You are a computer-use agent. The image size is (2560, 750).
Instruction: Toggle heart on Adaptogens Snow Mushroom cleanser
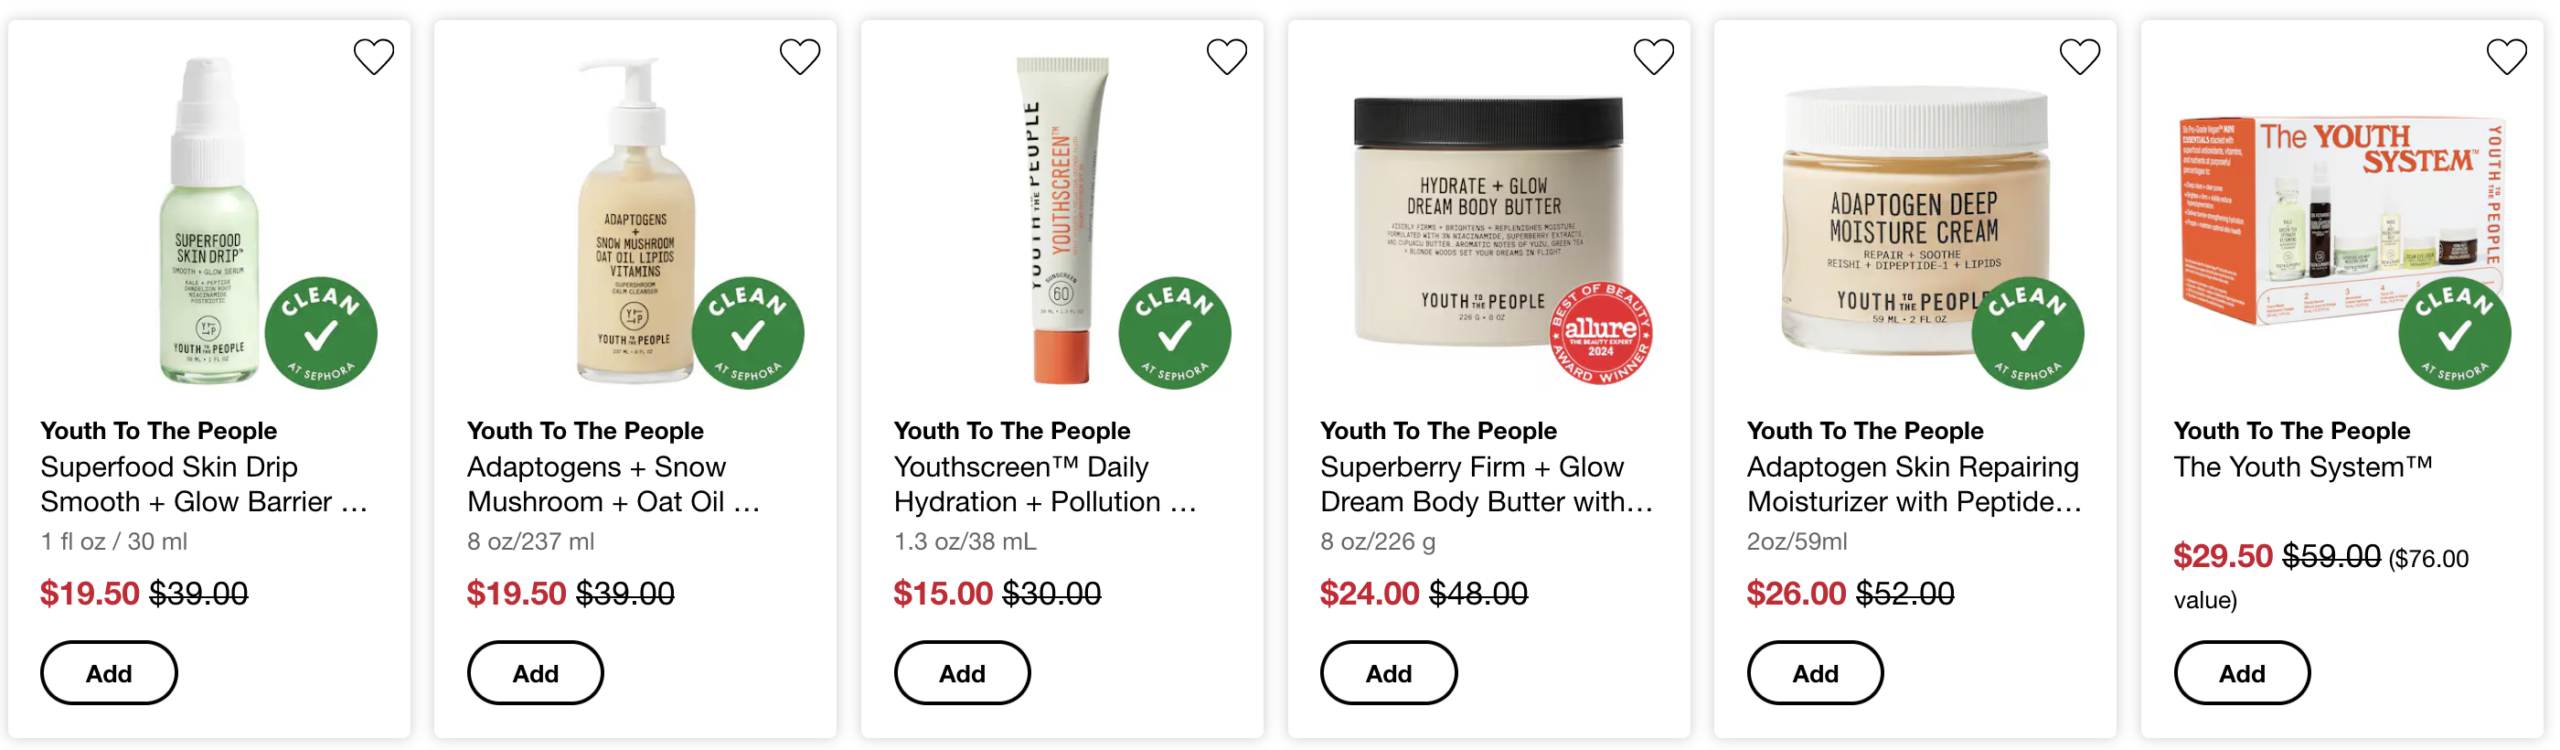(x=800, y=57)
